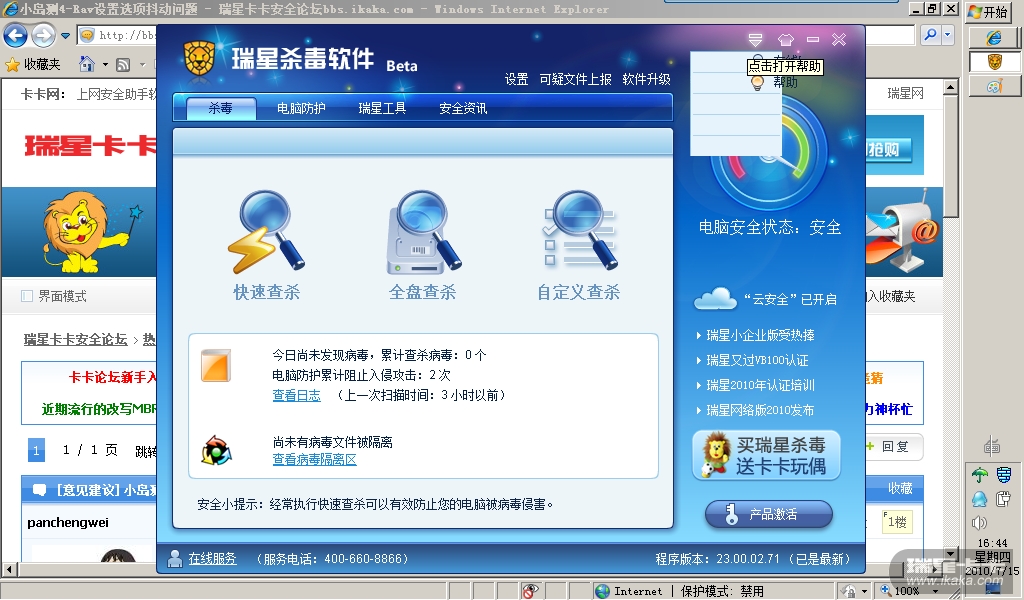1024x600 pixels.
Task: Click the Rising lion logo in title
Action: click(199, 59)
